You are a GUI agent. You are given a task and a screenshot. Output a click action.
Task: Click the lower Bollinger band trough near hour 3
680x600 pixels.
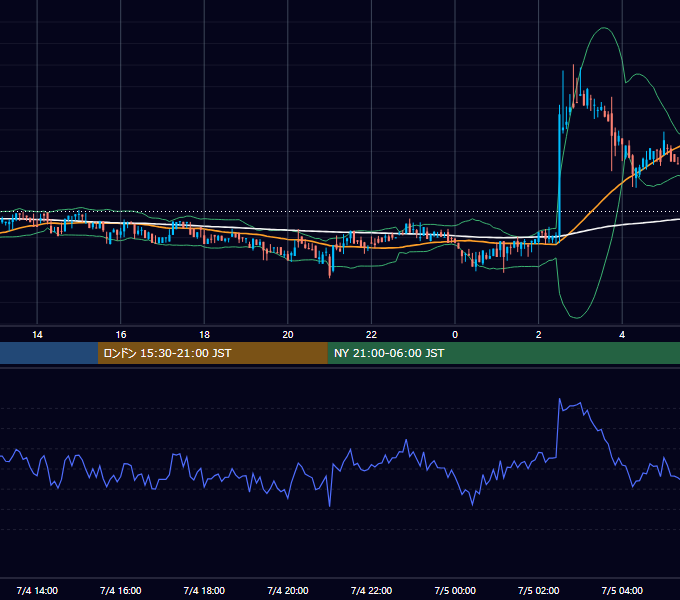pos(576,317)
